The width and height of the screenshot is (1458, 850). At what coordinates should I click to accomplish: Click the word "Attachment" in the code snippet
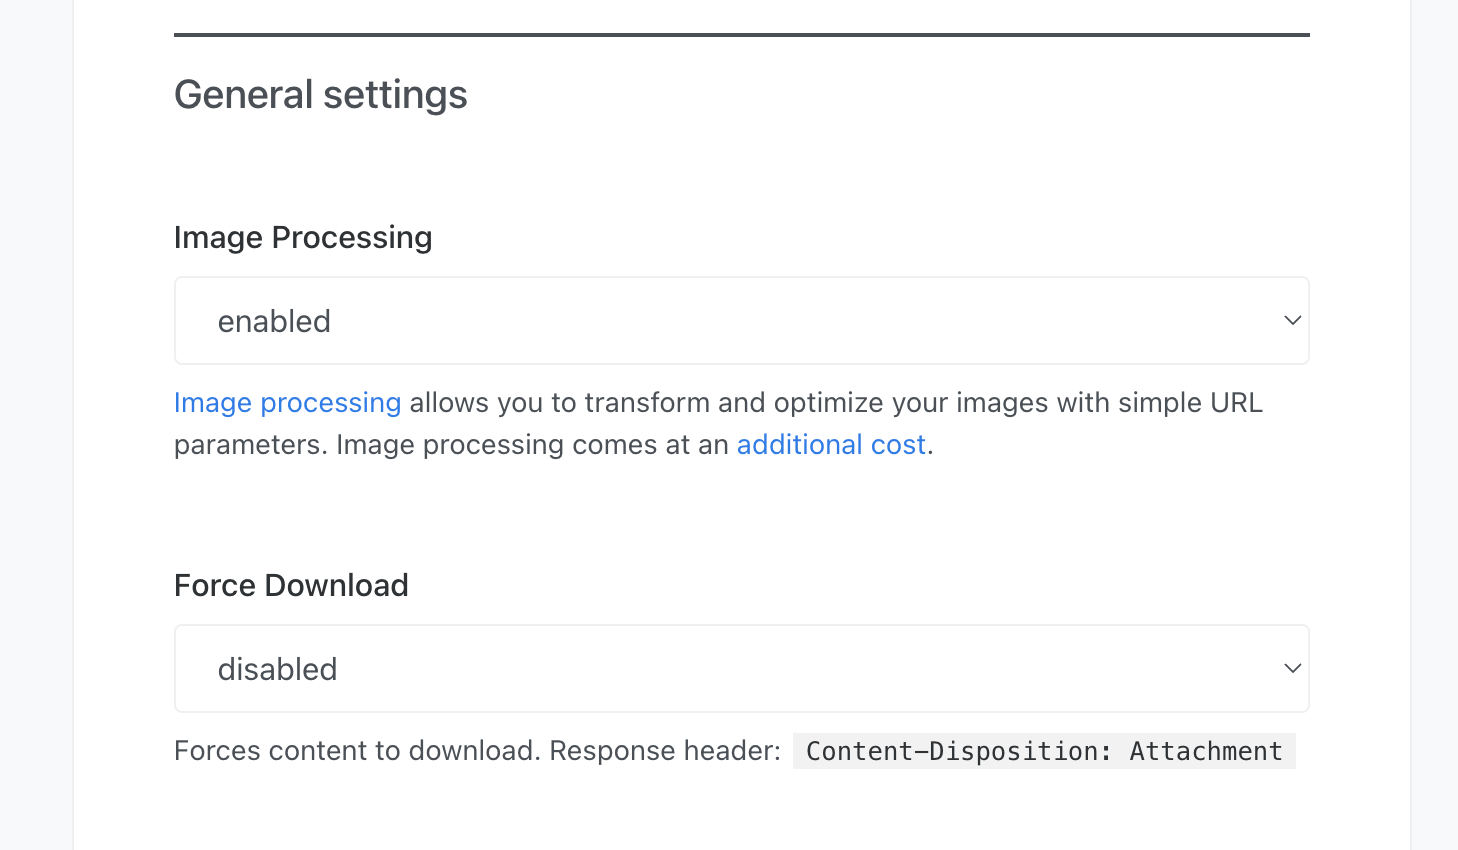pyautogui.click(x=1205, y=752)
